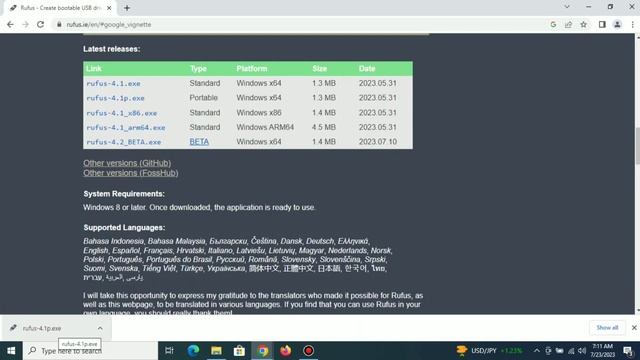Click the share page icon
This screenshot has height=360, width=640.
[x=568, y=24]
